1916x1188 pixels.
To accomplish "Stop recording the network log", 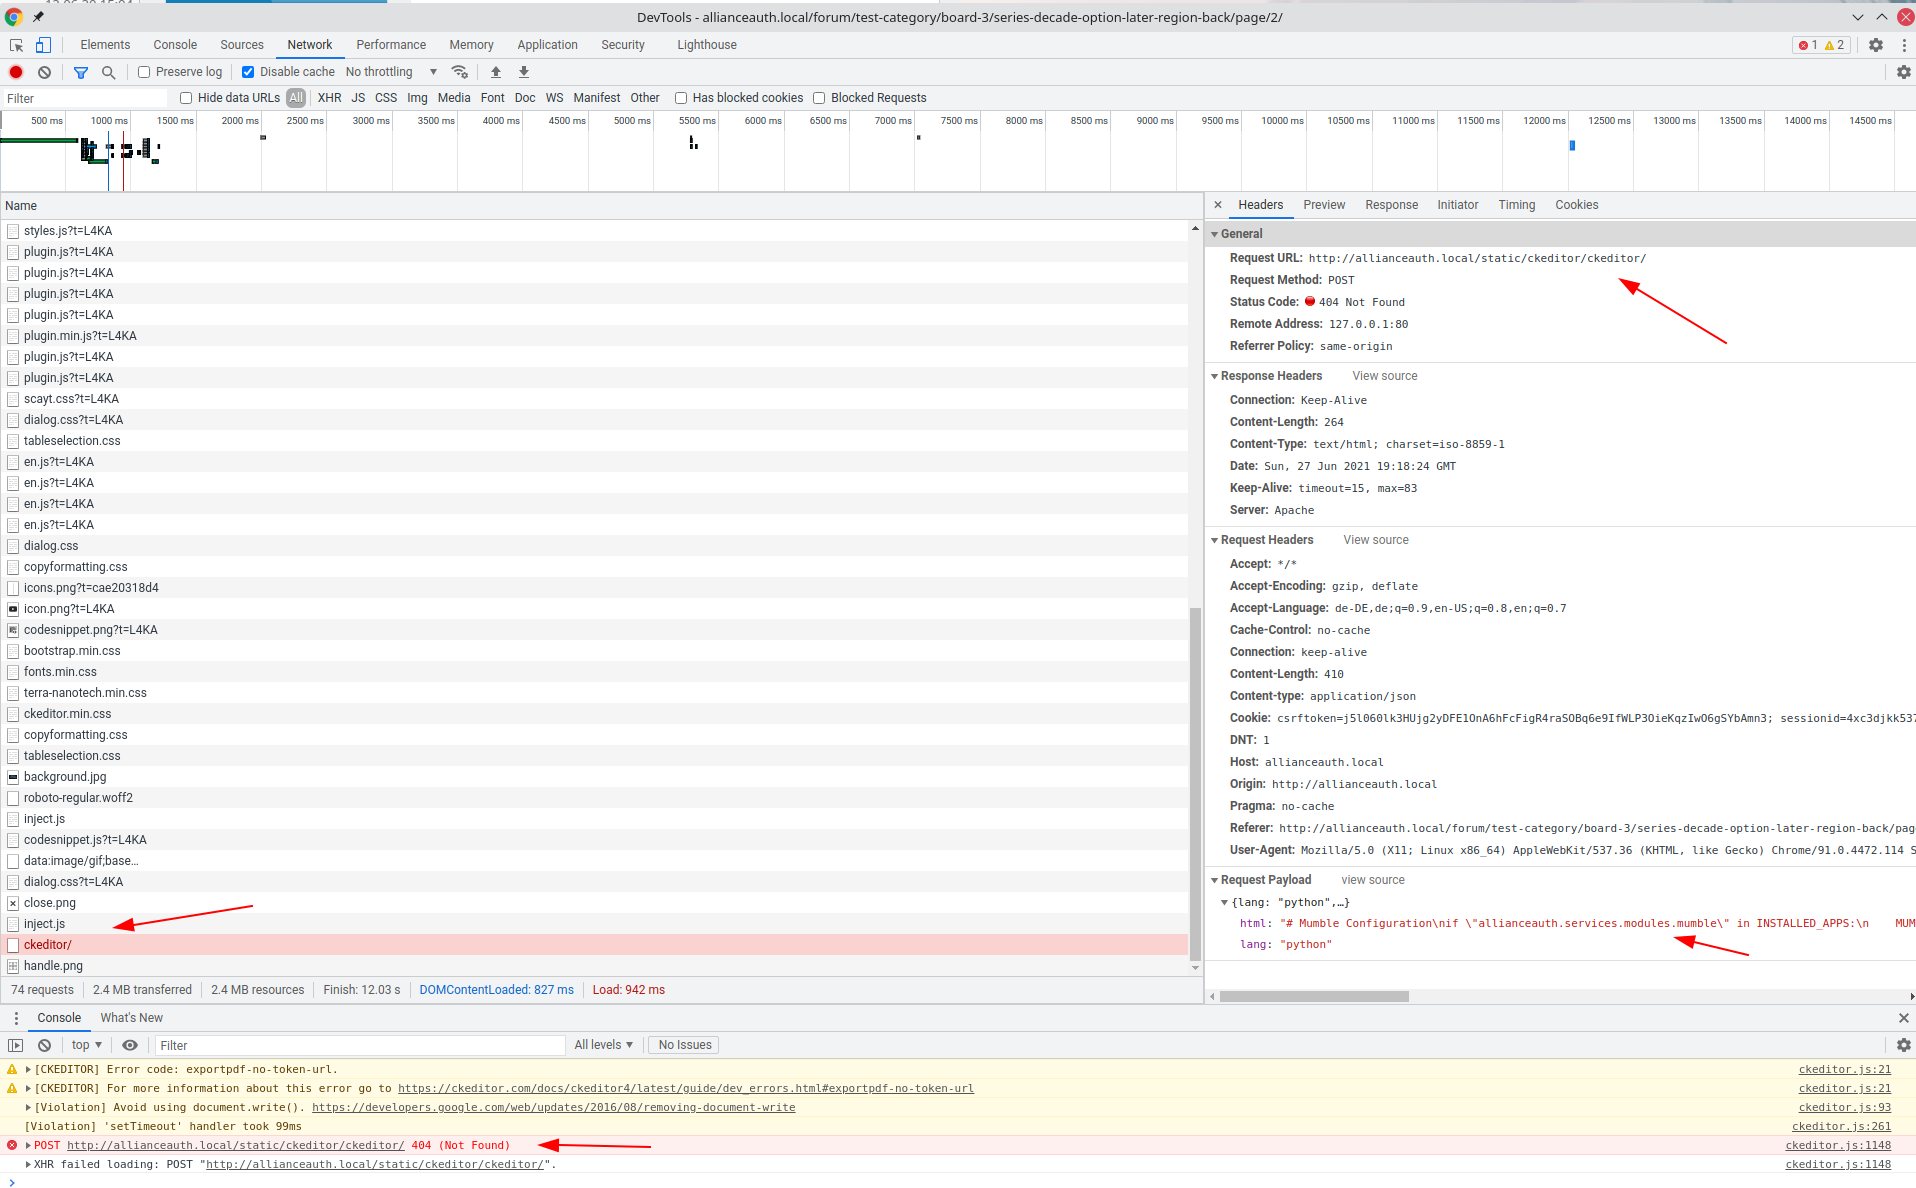I will (15, 71).
